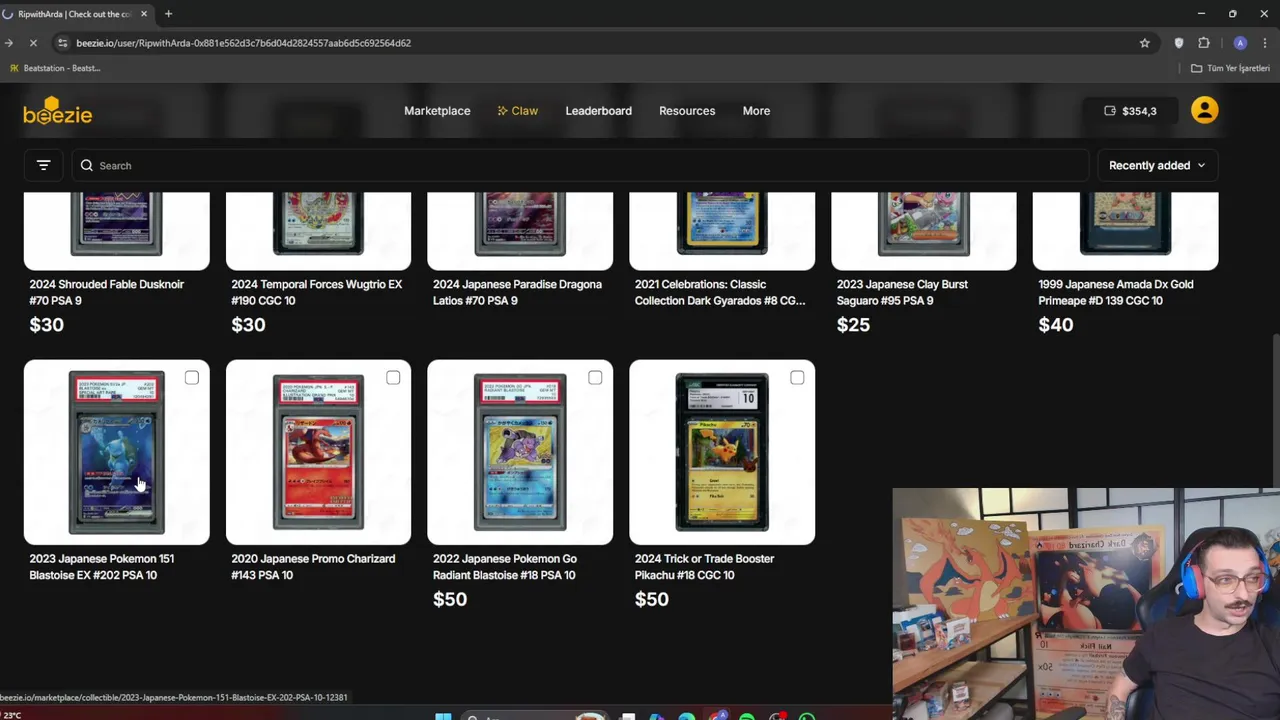The image size is (1280, 720).
Task: Open shield extension icon in toolbar
Action: coord(1178,43)
